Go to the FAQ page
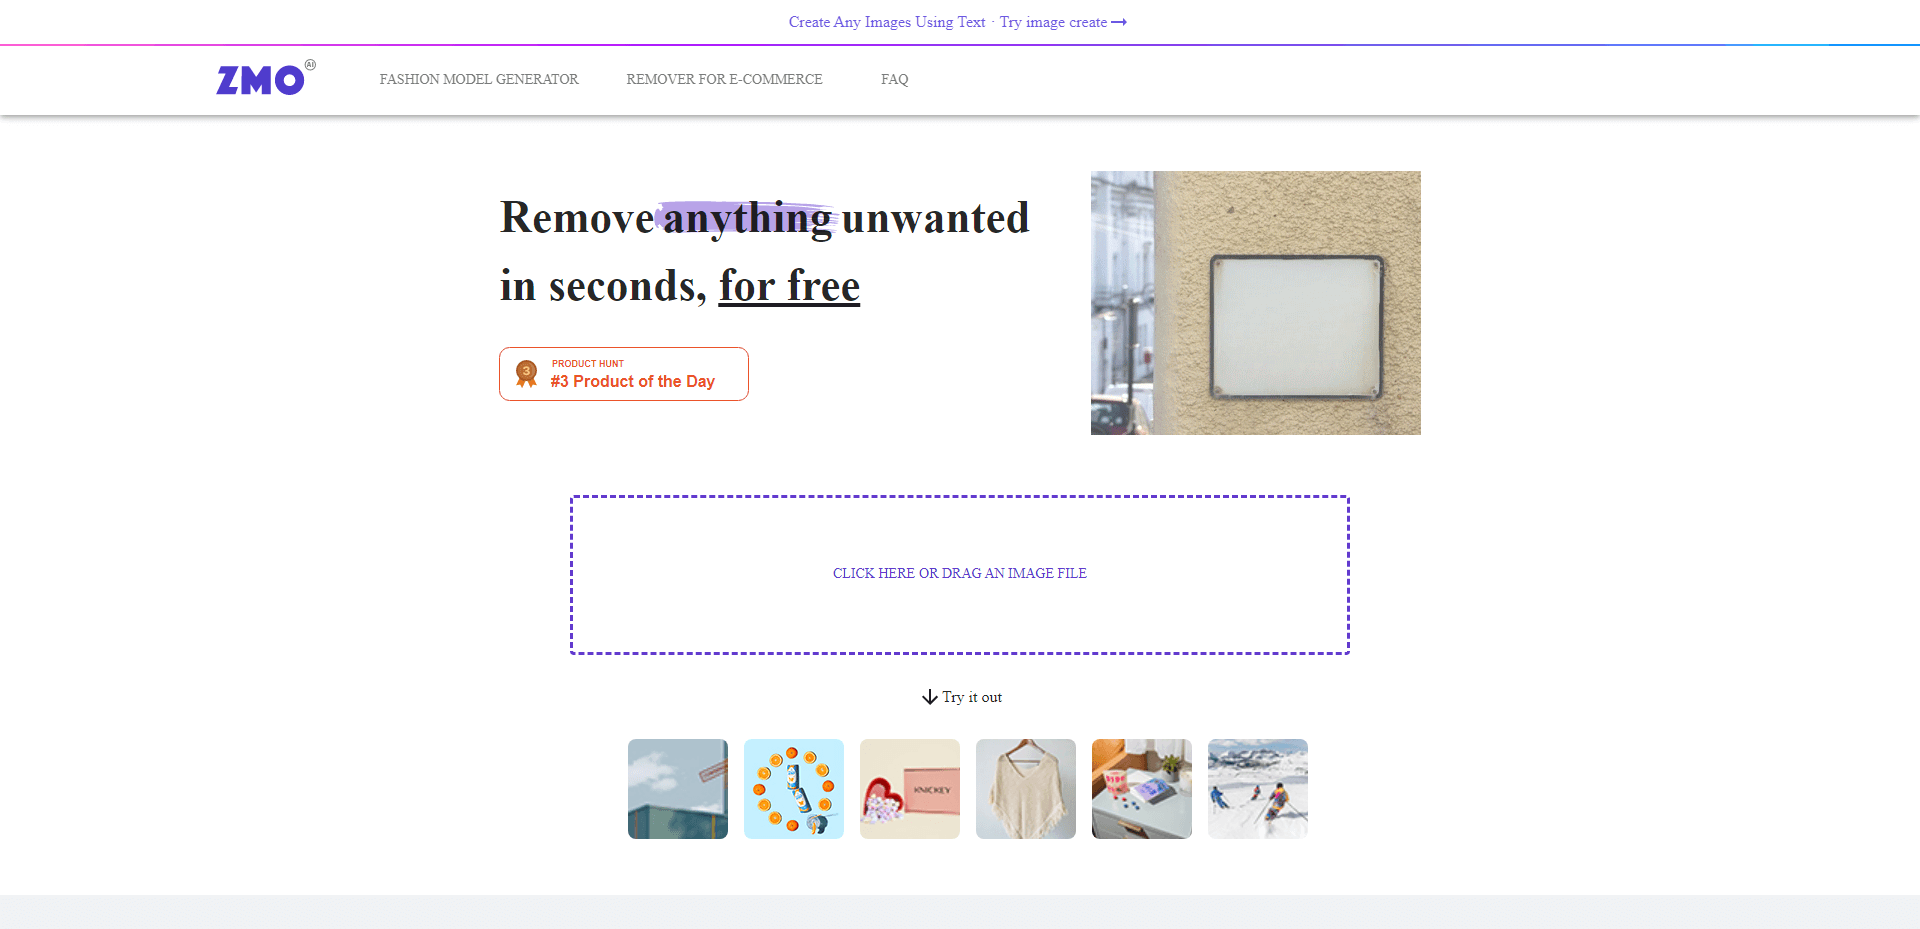Image resolution: width=1920 pixels, height=929 pixels. [894, 79]
